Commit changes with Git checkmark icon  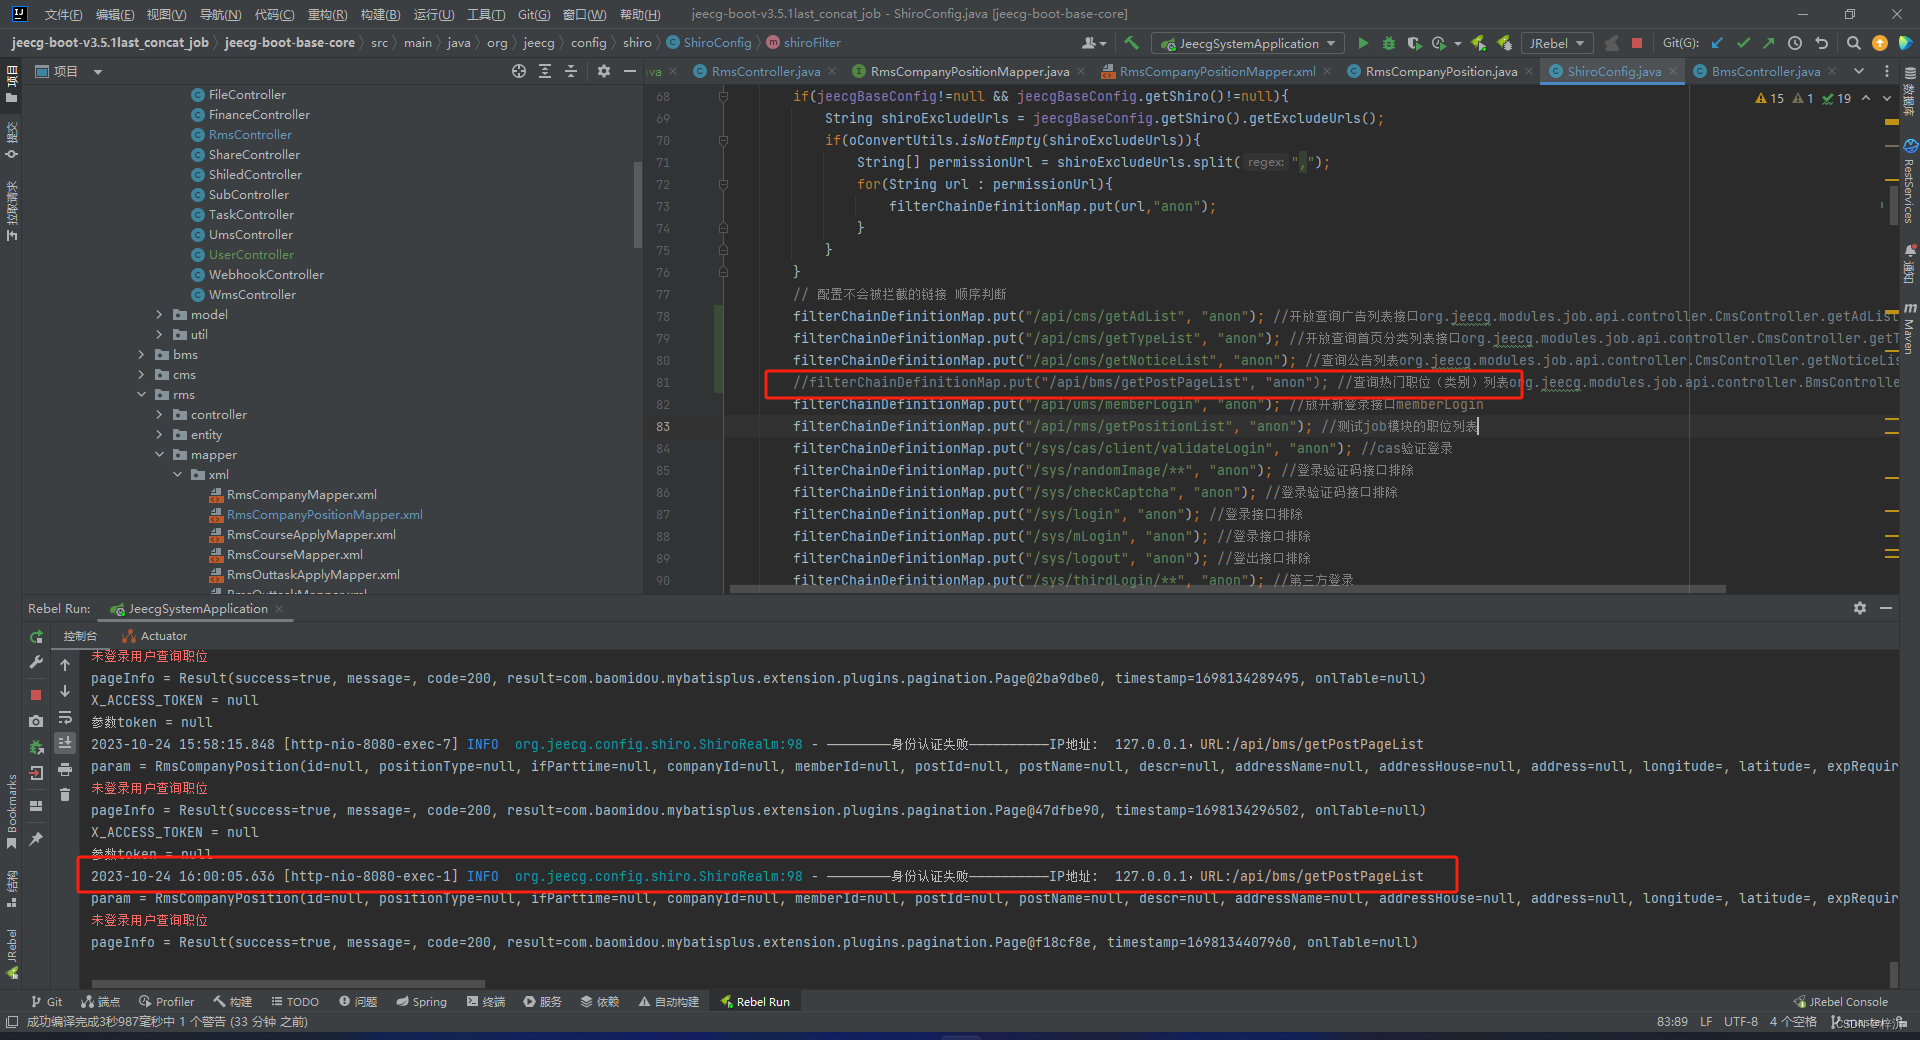pyautogui.click(x=1743, y=43)
